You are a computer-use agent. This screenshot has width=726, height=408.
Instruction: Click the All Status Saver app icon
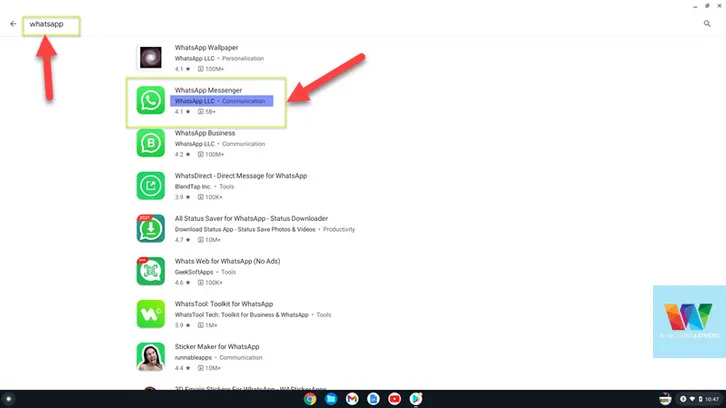tap(150, 229)
